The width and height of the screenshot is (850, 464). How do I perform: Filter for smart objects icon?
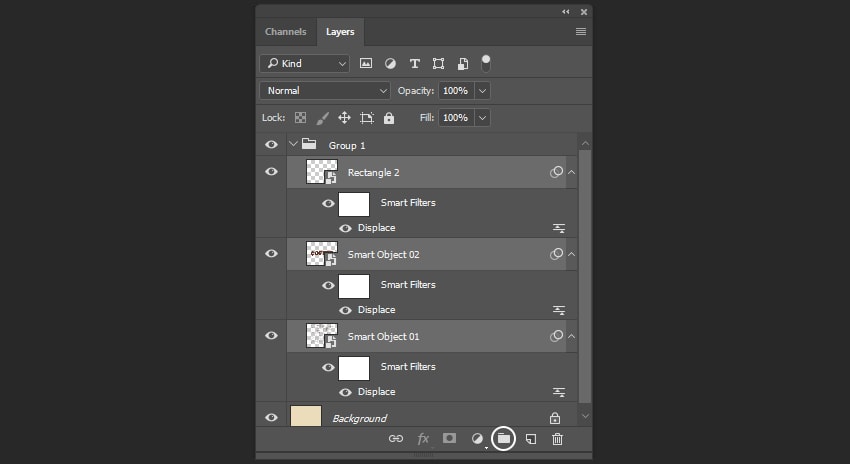pyautogui.click(x=463, y=63)
